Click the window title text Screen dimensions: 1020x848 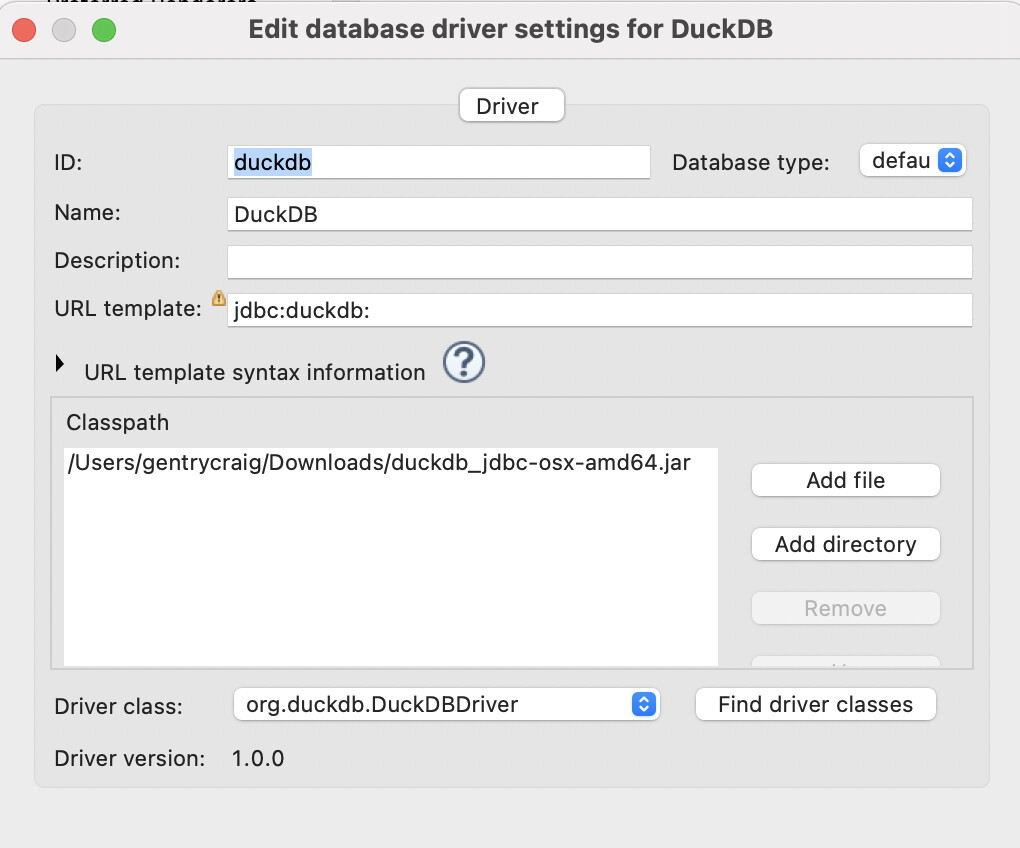pos(511,29)
